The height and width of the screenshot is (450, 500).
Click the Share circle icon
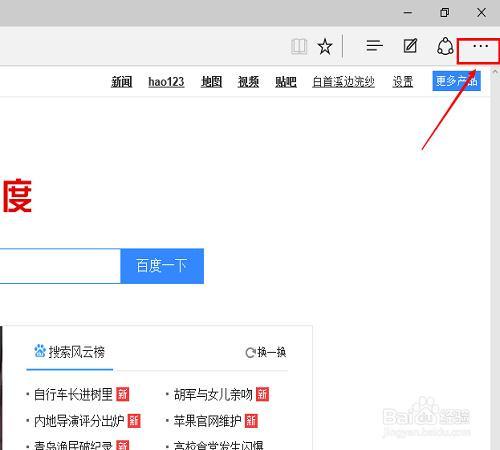[445, 46]
